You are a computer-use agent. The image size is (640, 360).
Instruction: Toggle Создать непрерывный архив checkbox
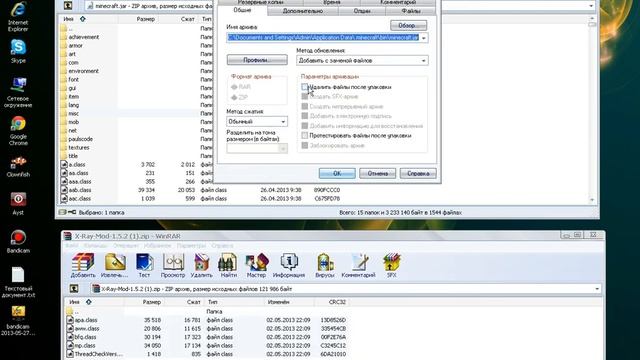[304, 107]
